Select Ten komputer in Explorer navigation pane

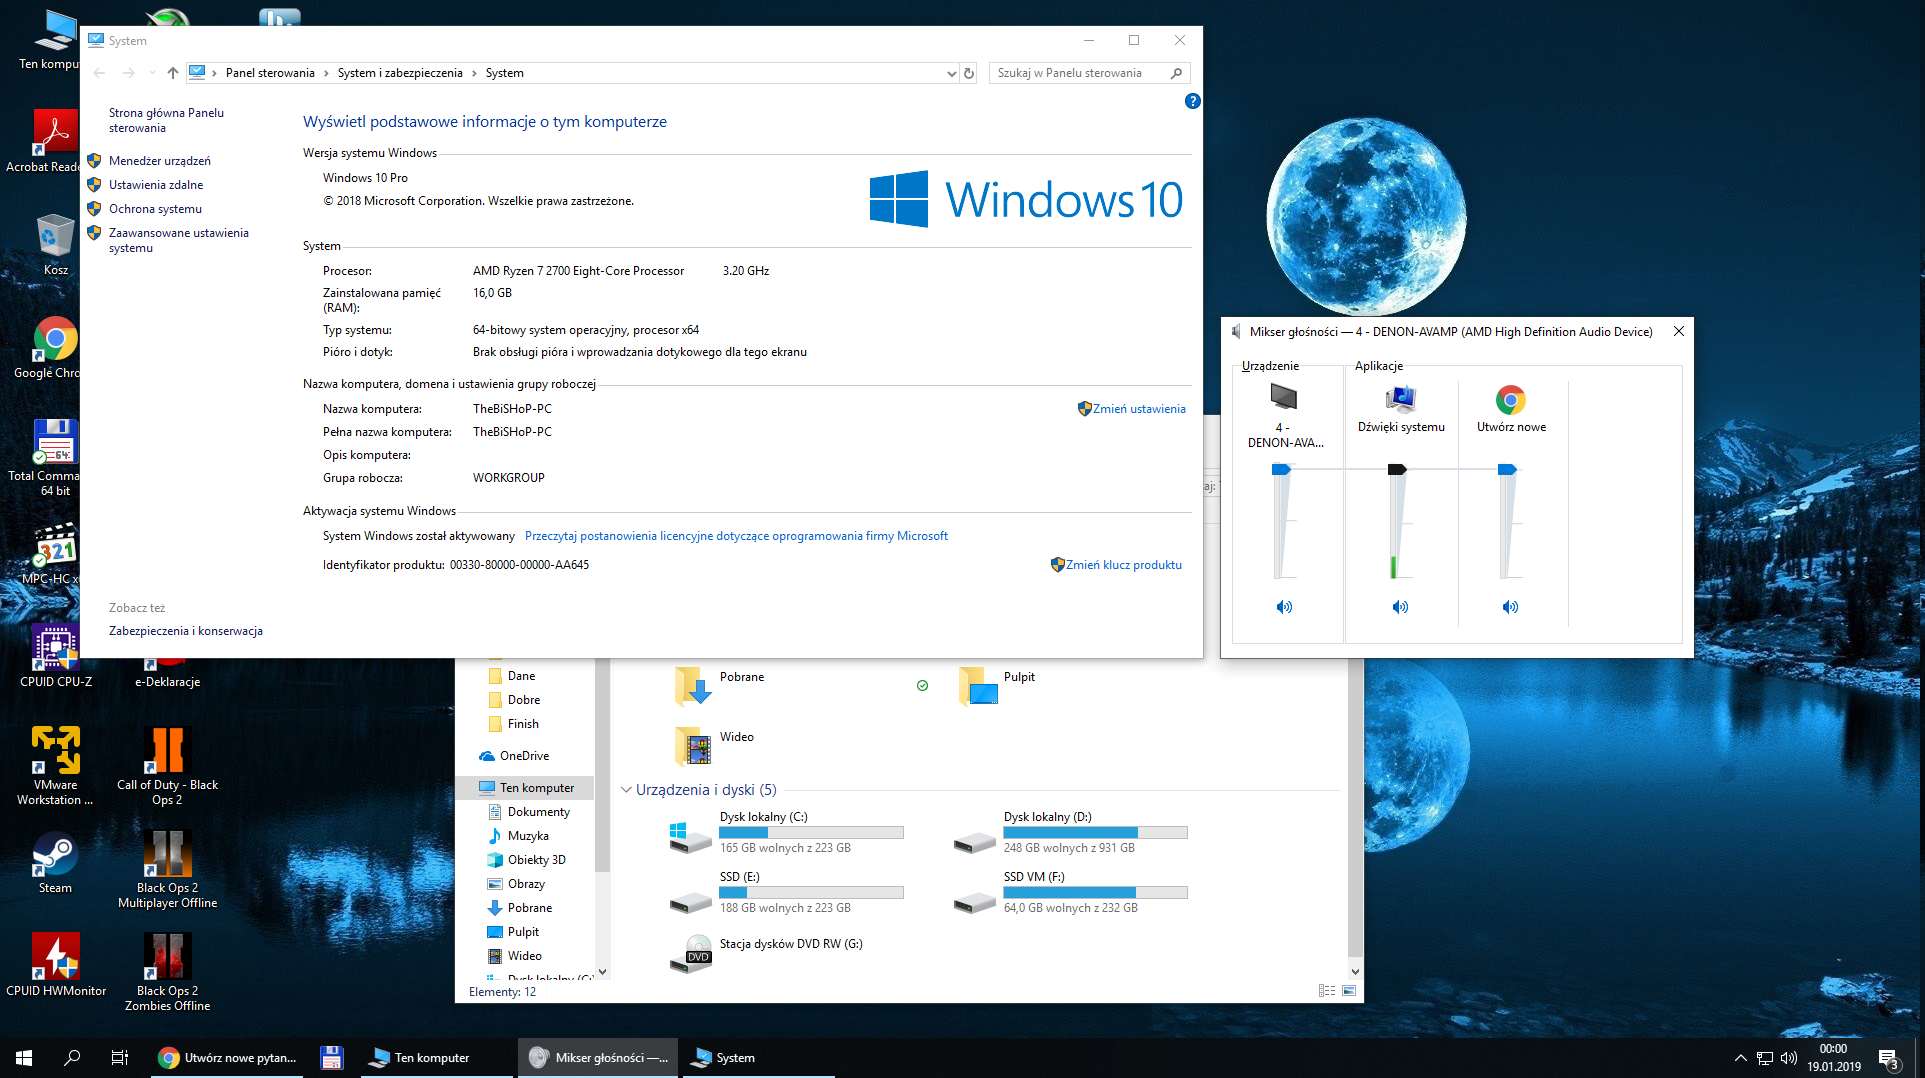[x=526, y=788]
